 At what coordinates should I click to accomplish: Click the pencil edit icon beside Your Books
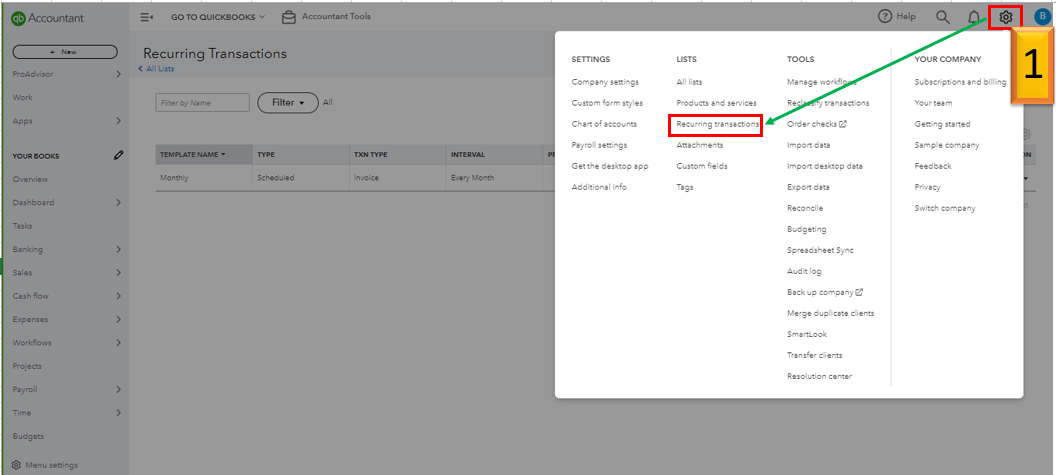119,156
